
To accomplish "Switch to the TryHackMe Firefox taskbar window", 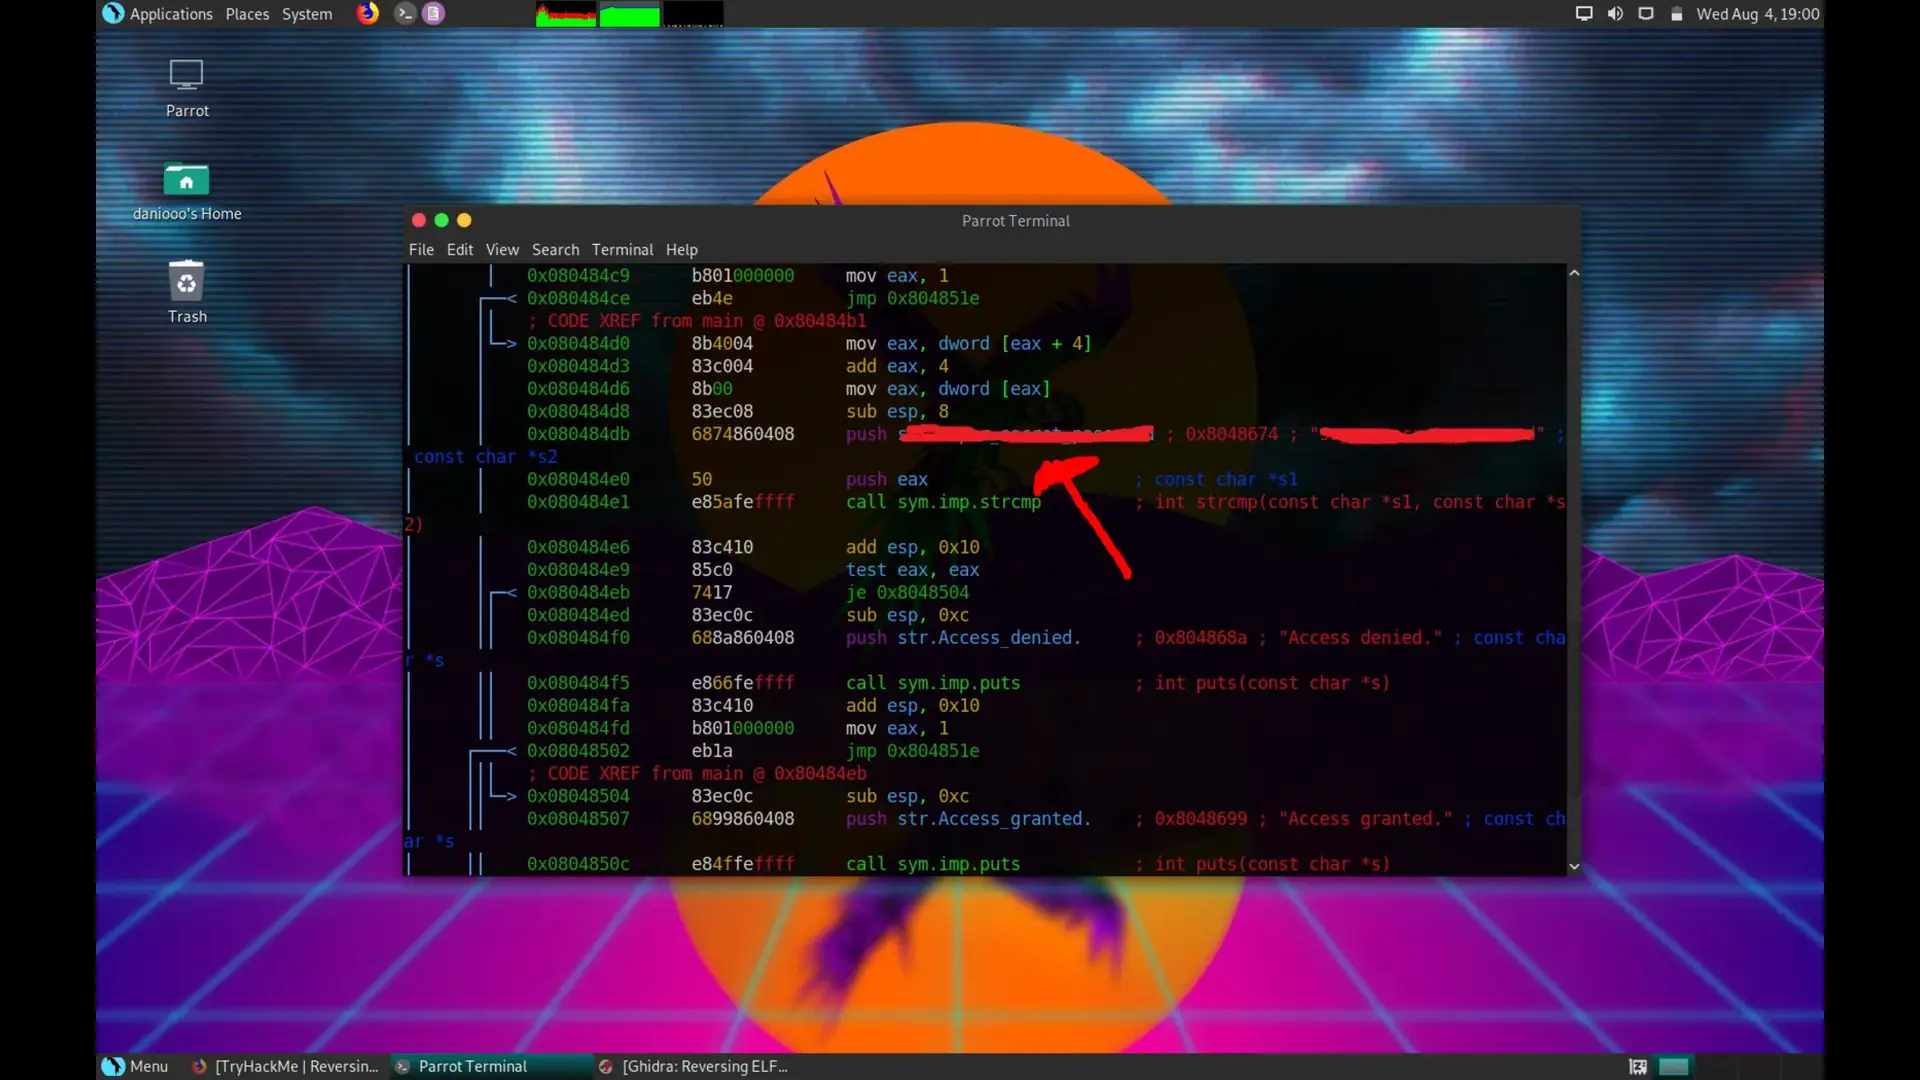I will tap(285, 1067).
